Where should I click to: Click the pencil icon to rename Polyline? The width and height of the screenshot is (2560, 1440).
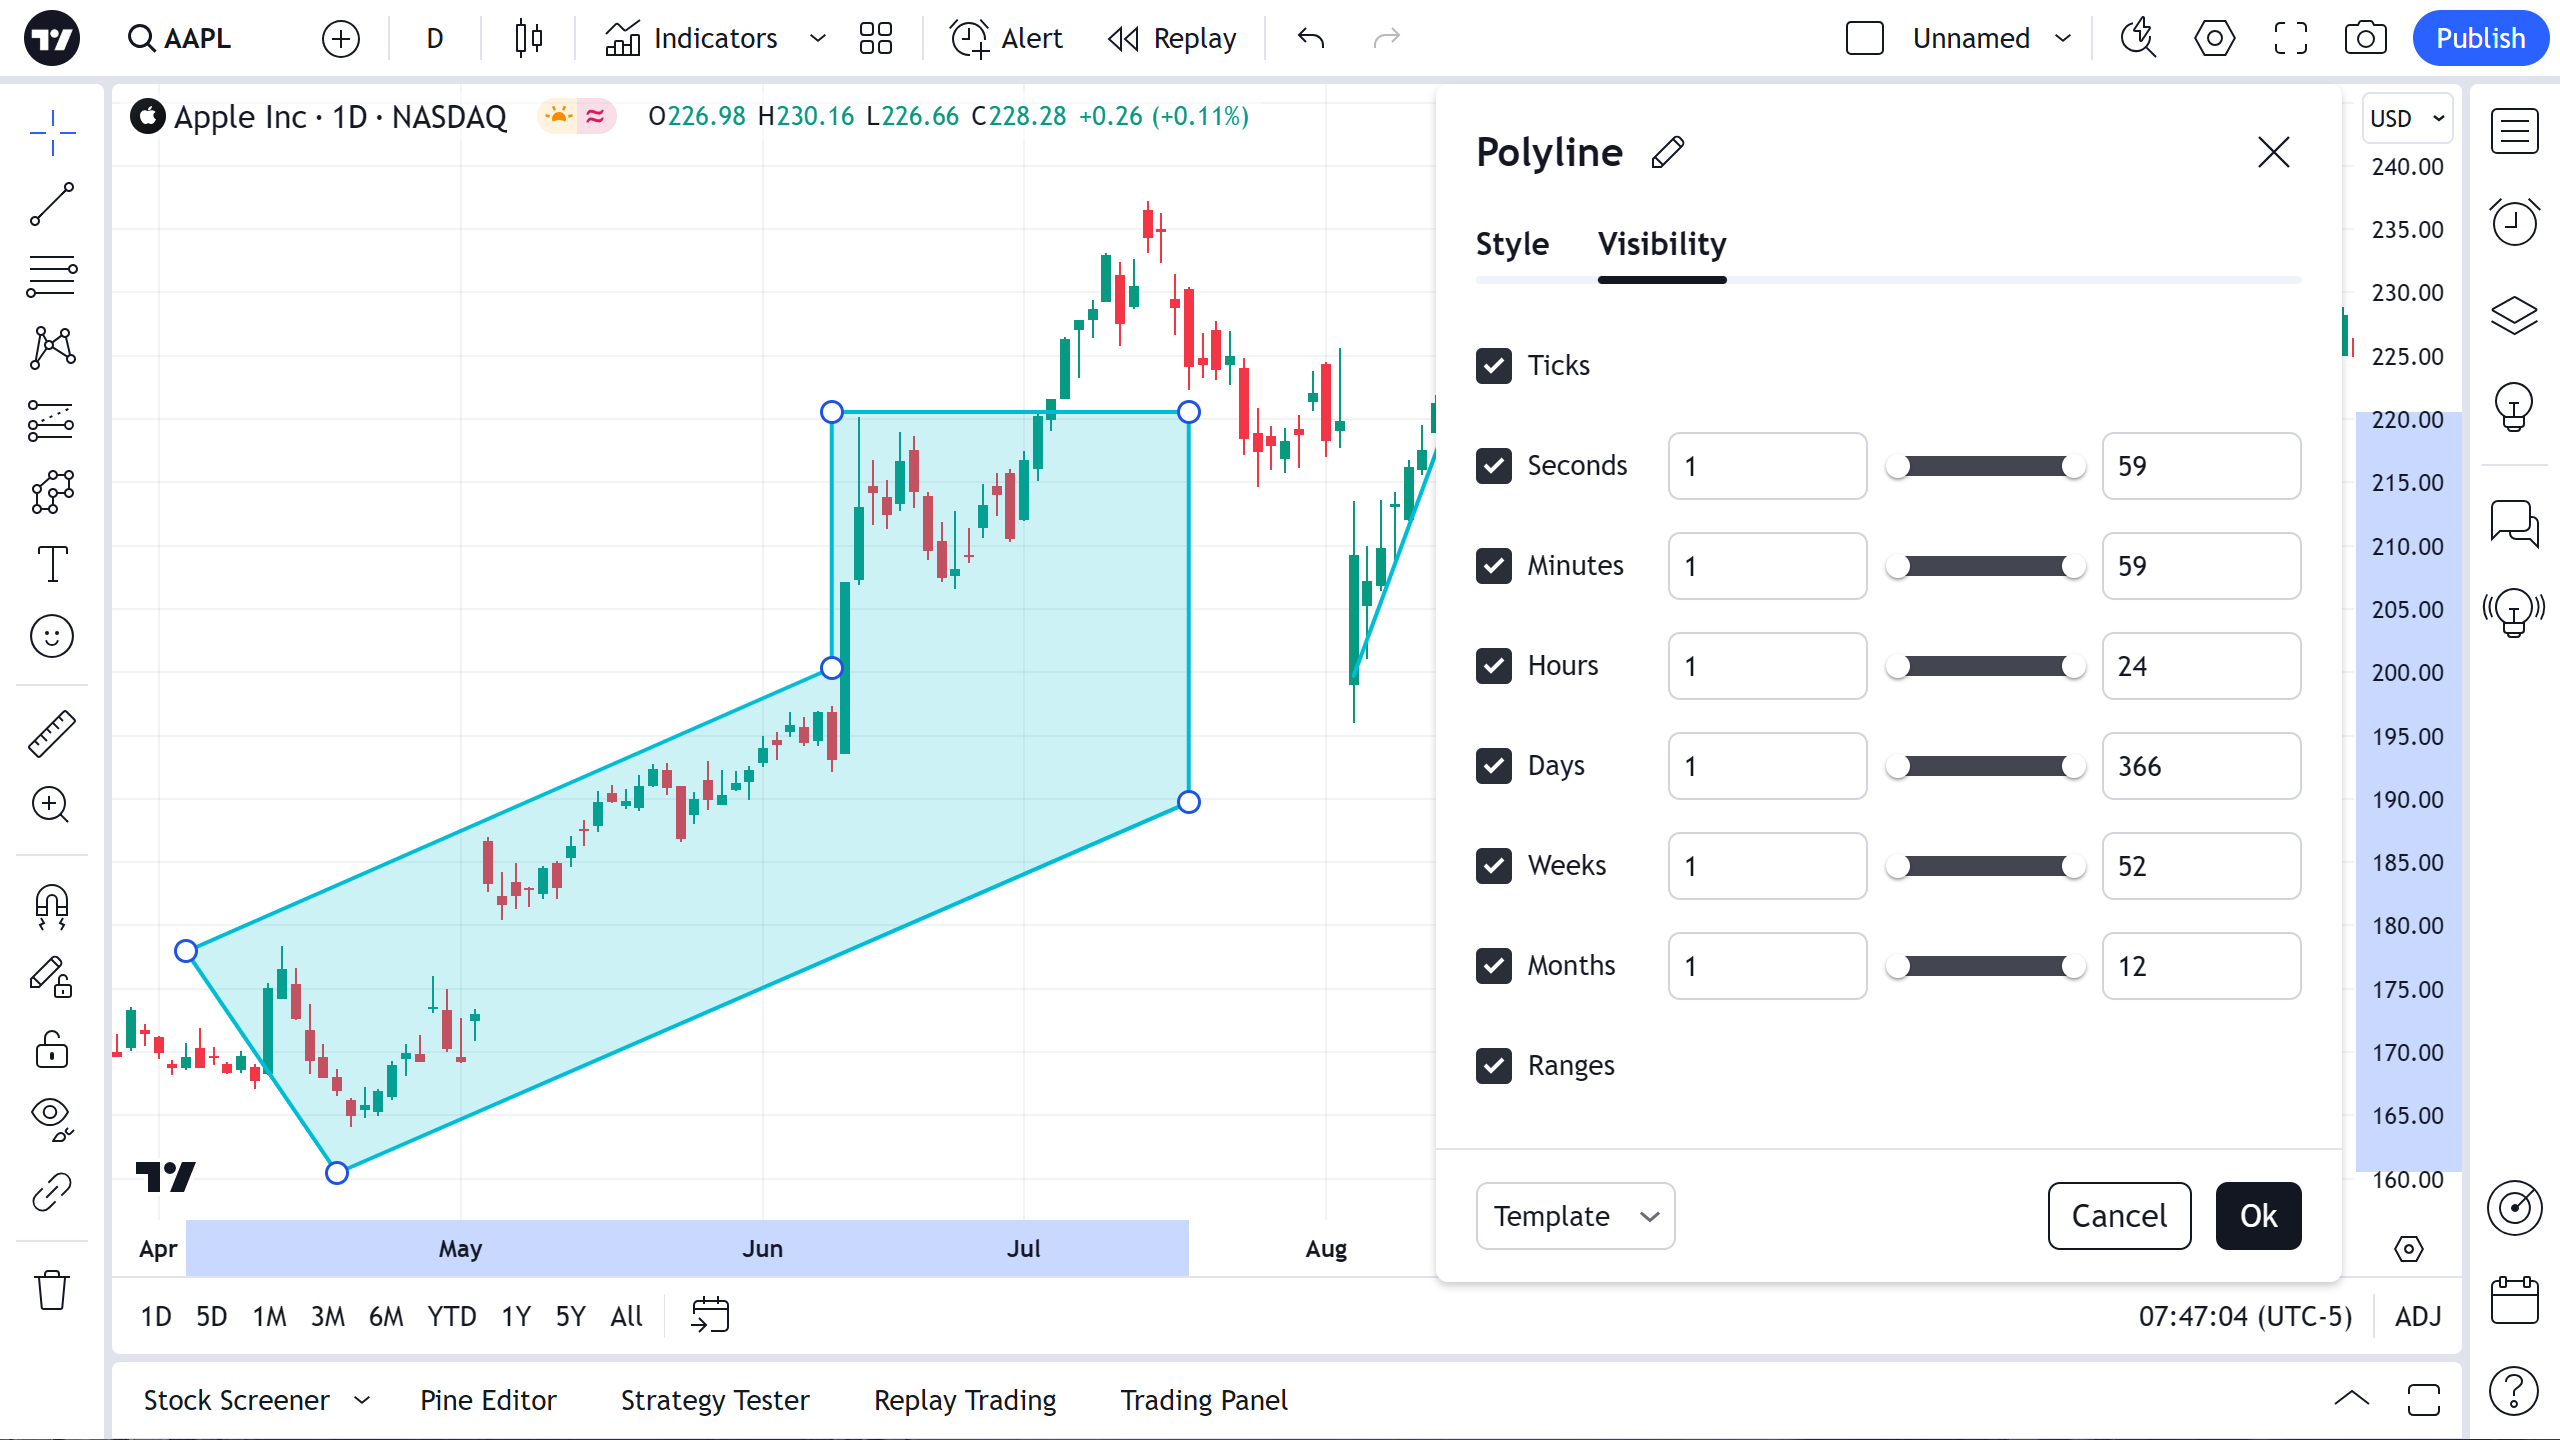1668,153
